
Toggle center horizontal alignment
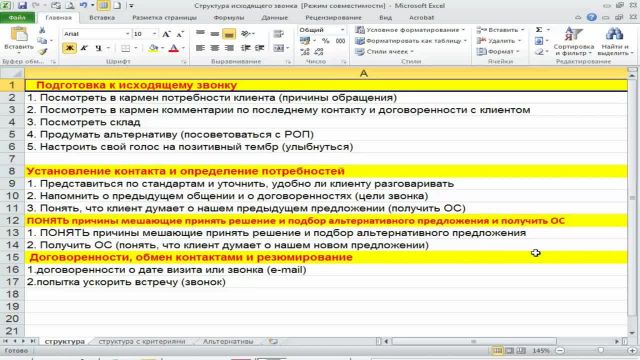(x=215, y=48)
